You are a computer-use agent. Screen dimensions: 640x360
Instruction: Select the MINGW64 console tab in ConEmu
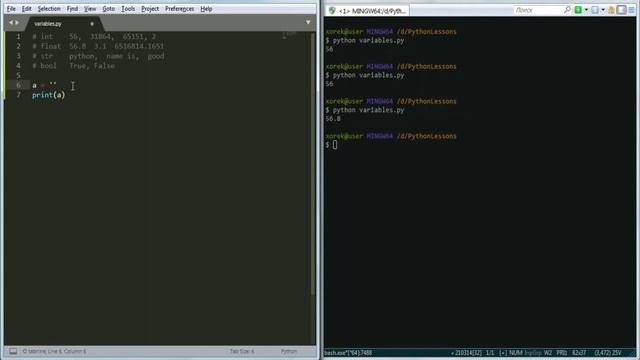(367, 11)
